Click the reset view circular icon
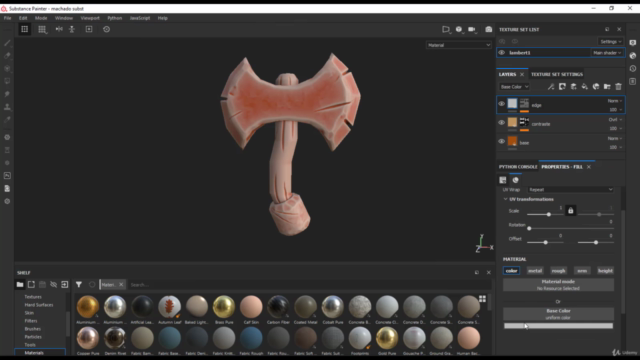640x360 pixels. [107, 29]
